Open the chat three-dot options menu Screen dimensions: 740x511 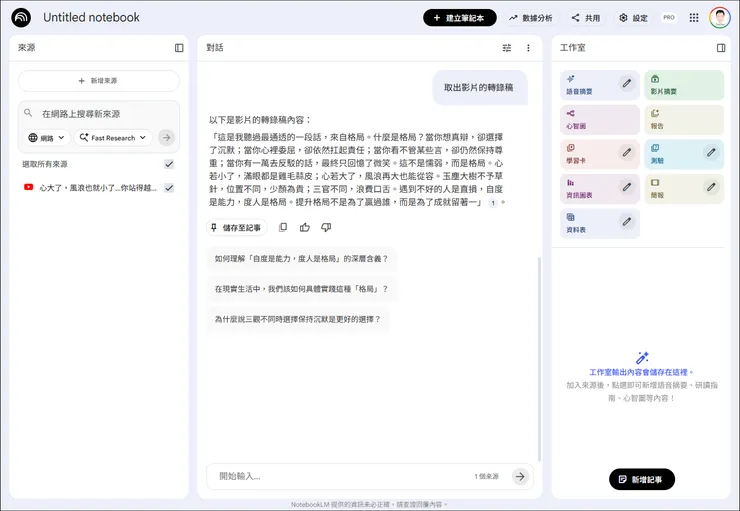pyautogui.click(x=528, y=48)
